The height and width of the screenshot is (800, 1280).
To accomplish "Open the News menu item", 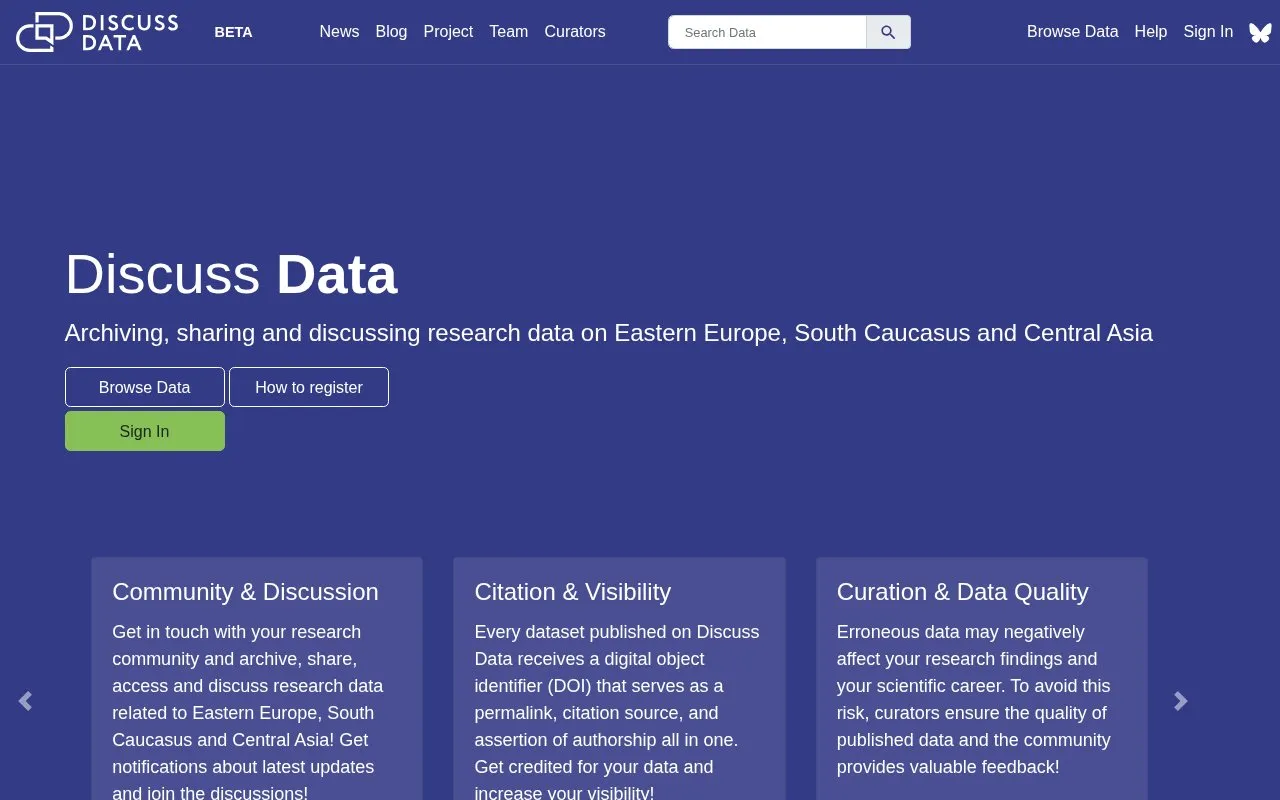I will coord(339,32).
